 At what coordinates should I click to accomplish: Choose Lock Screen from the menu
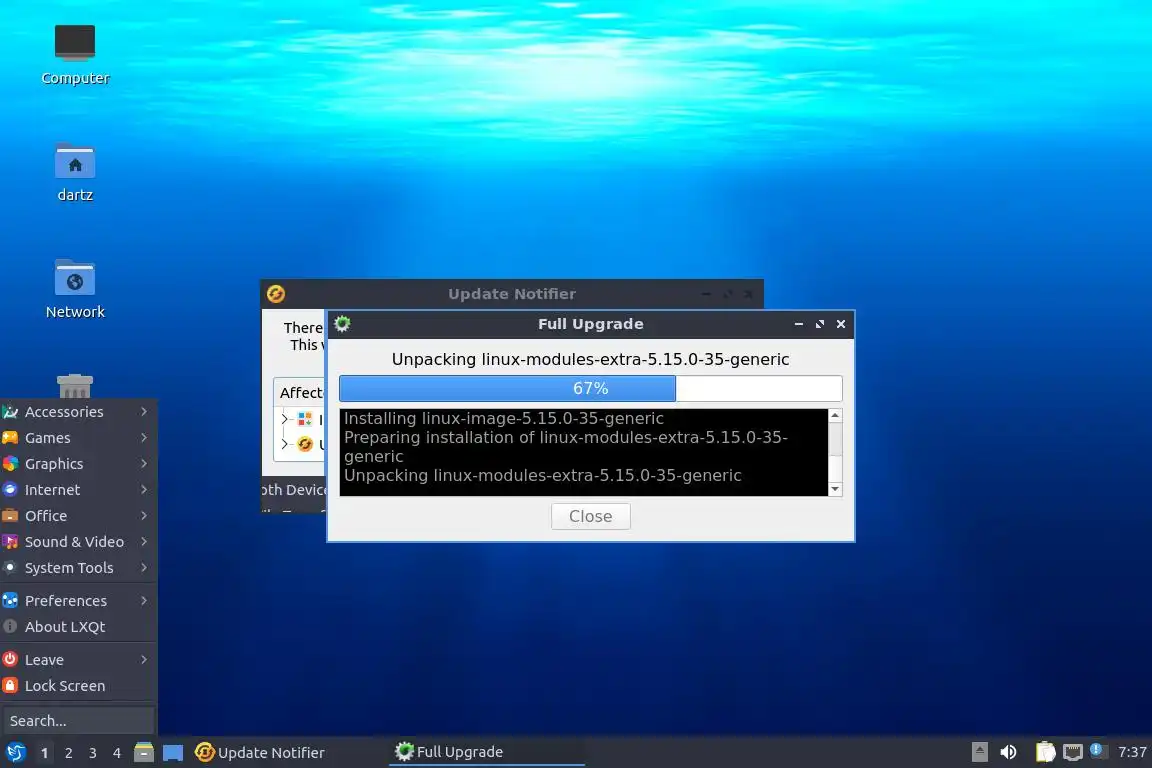click(79, 686)
